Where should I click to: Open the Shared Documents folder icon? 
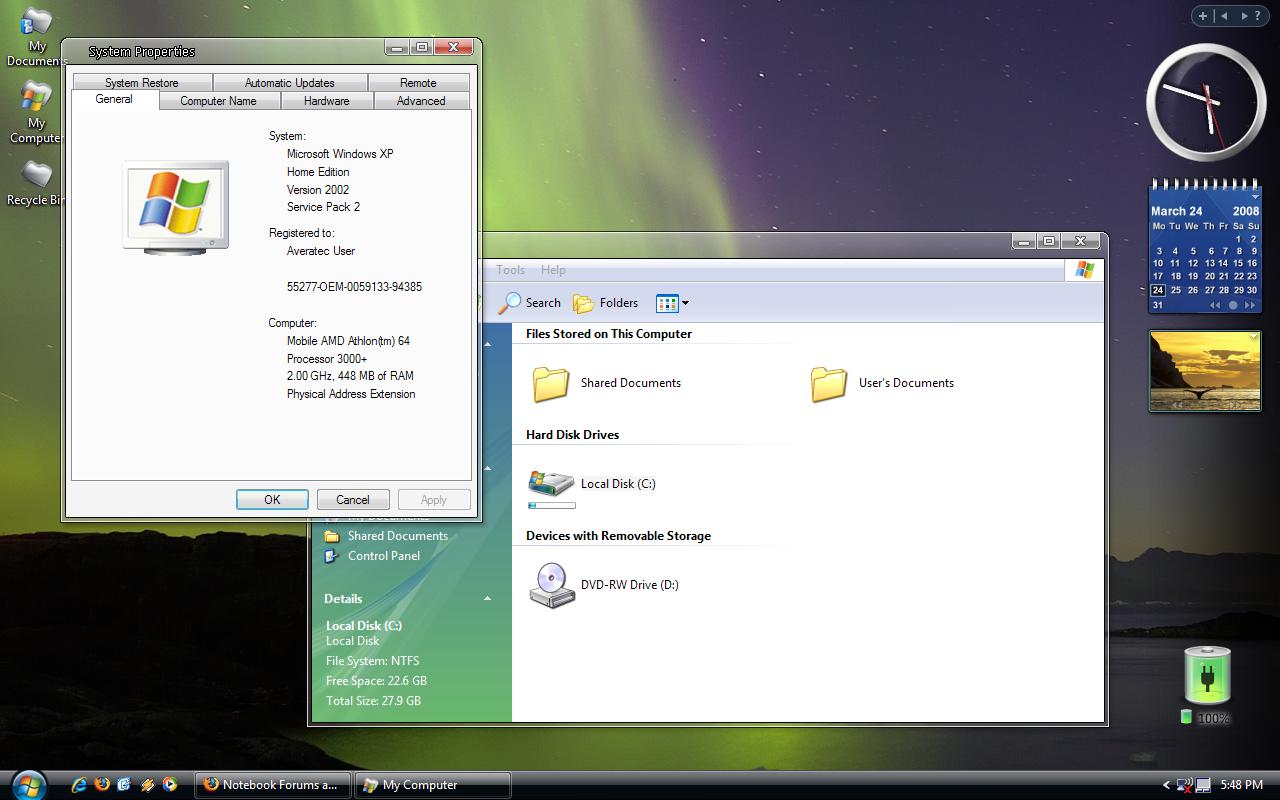pyautogui.click(x=550, y=384)
